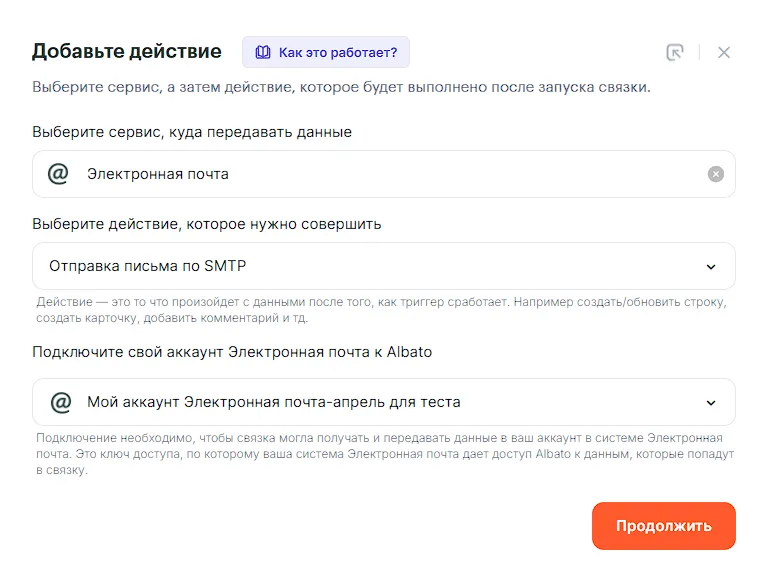Click the 'Выберите сервис, куда передавать данные' label
Image resolution: width=771 pixels, height=584 pixels.
[x=192, y=132]
